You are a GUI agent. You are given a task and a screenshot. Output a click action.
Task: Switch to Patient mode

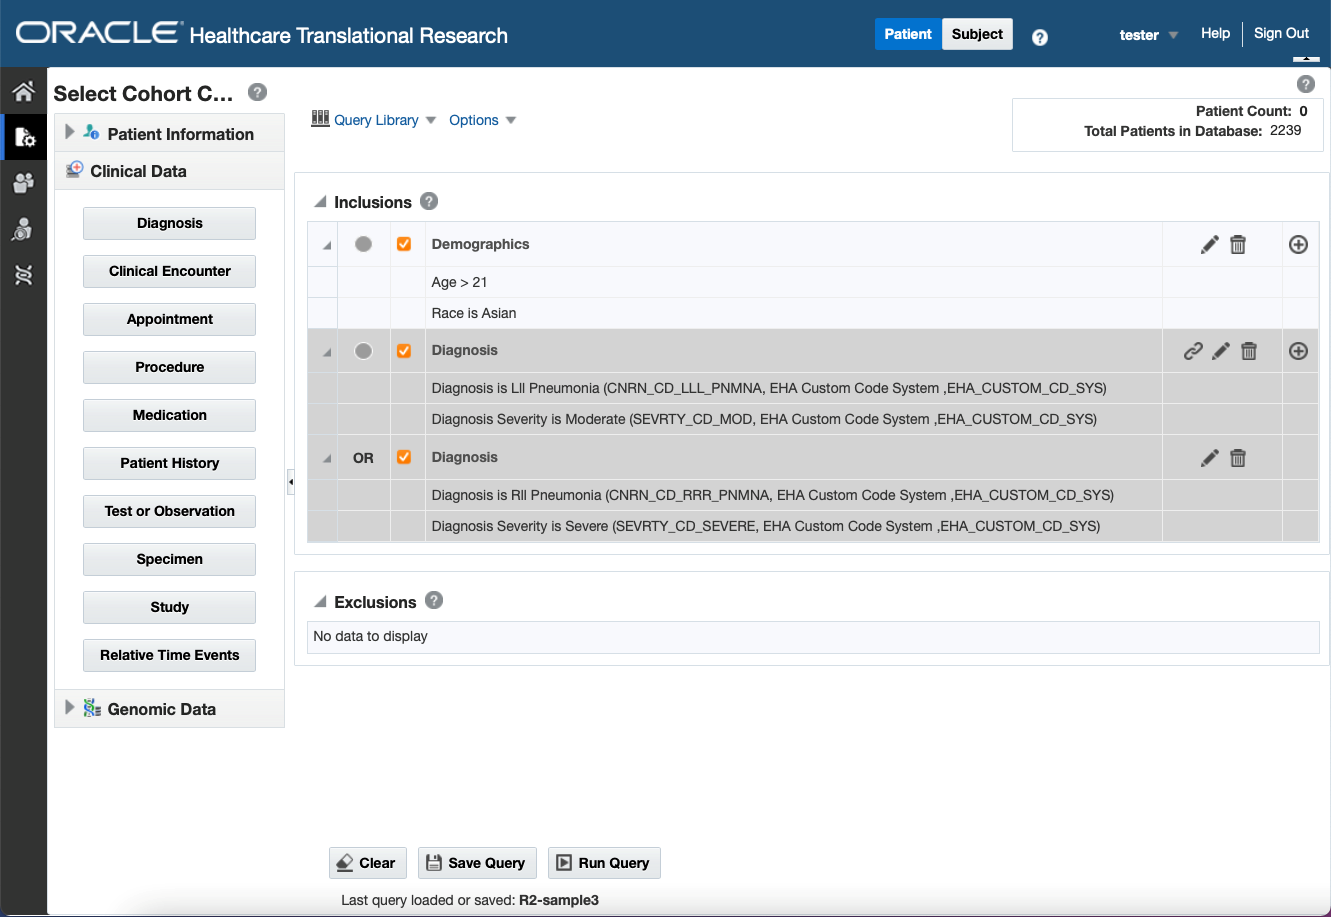click(908, 34)
